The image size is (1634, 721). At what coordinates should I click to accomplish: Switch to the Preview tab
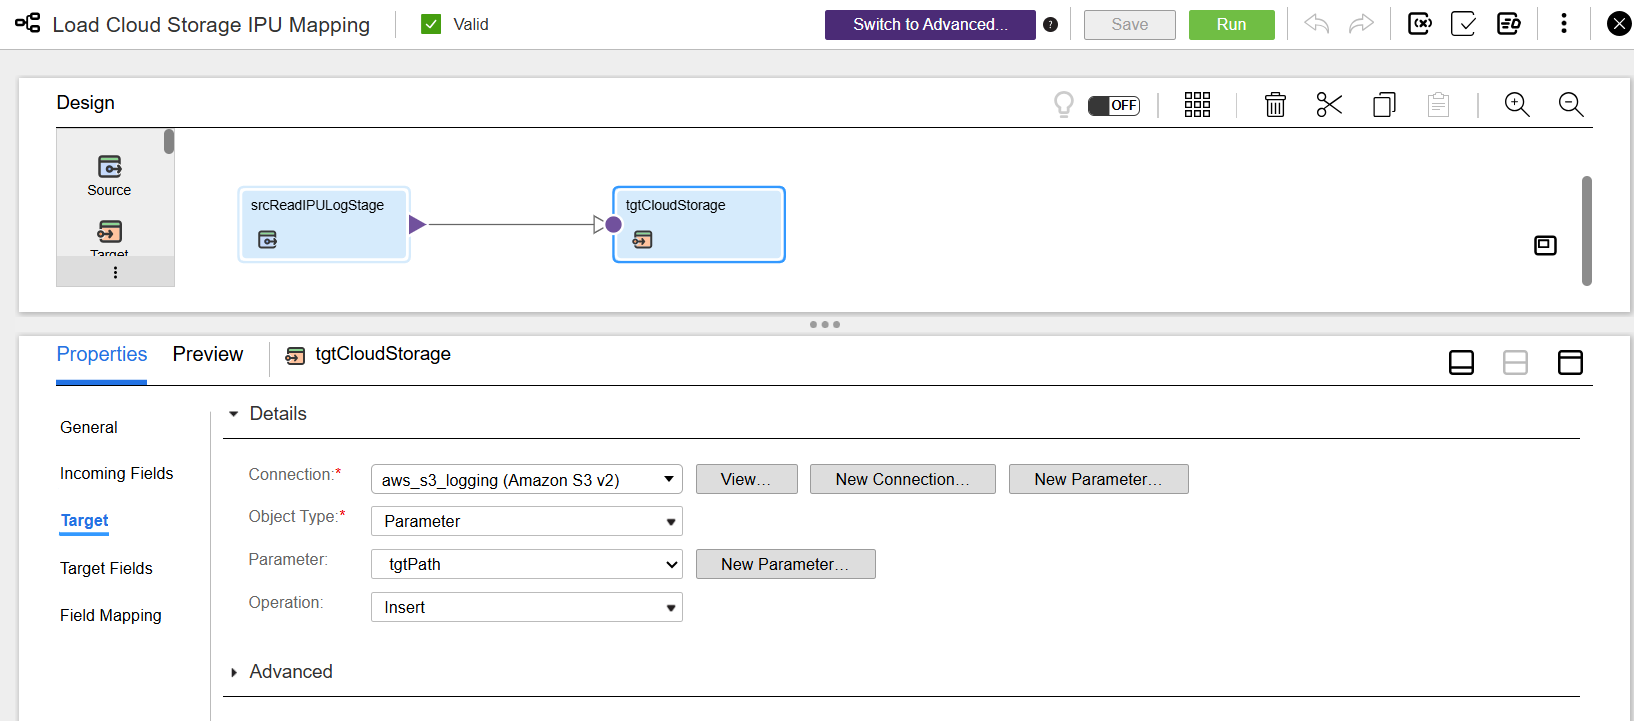tap(208, 354)
